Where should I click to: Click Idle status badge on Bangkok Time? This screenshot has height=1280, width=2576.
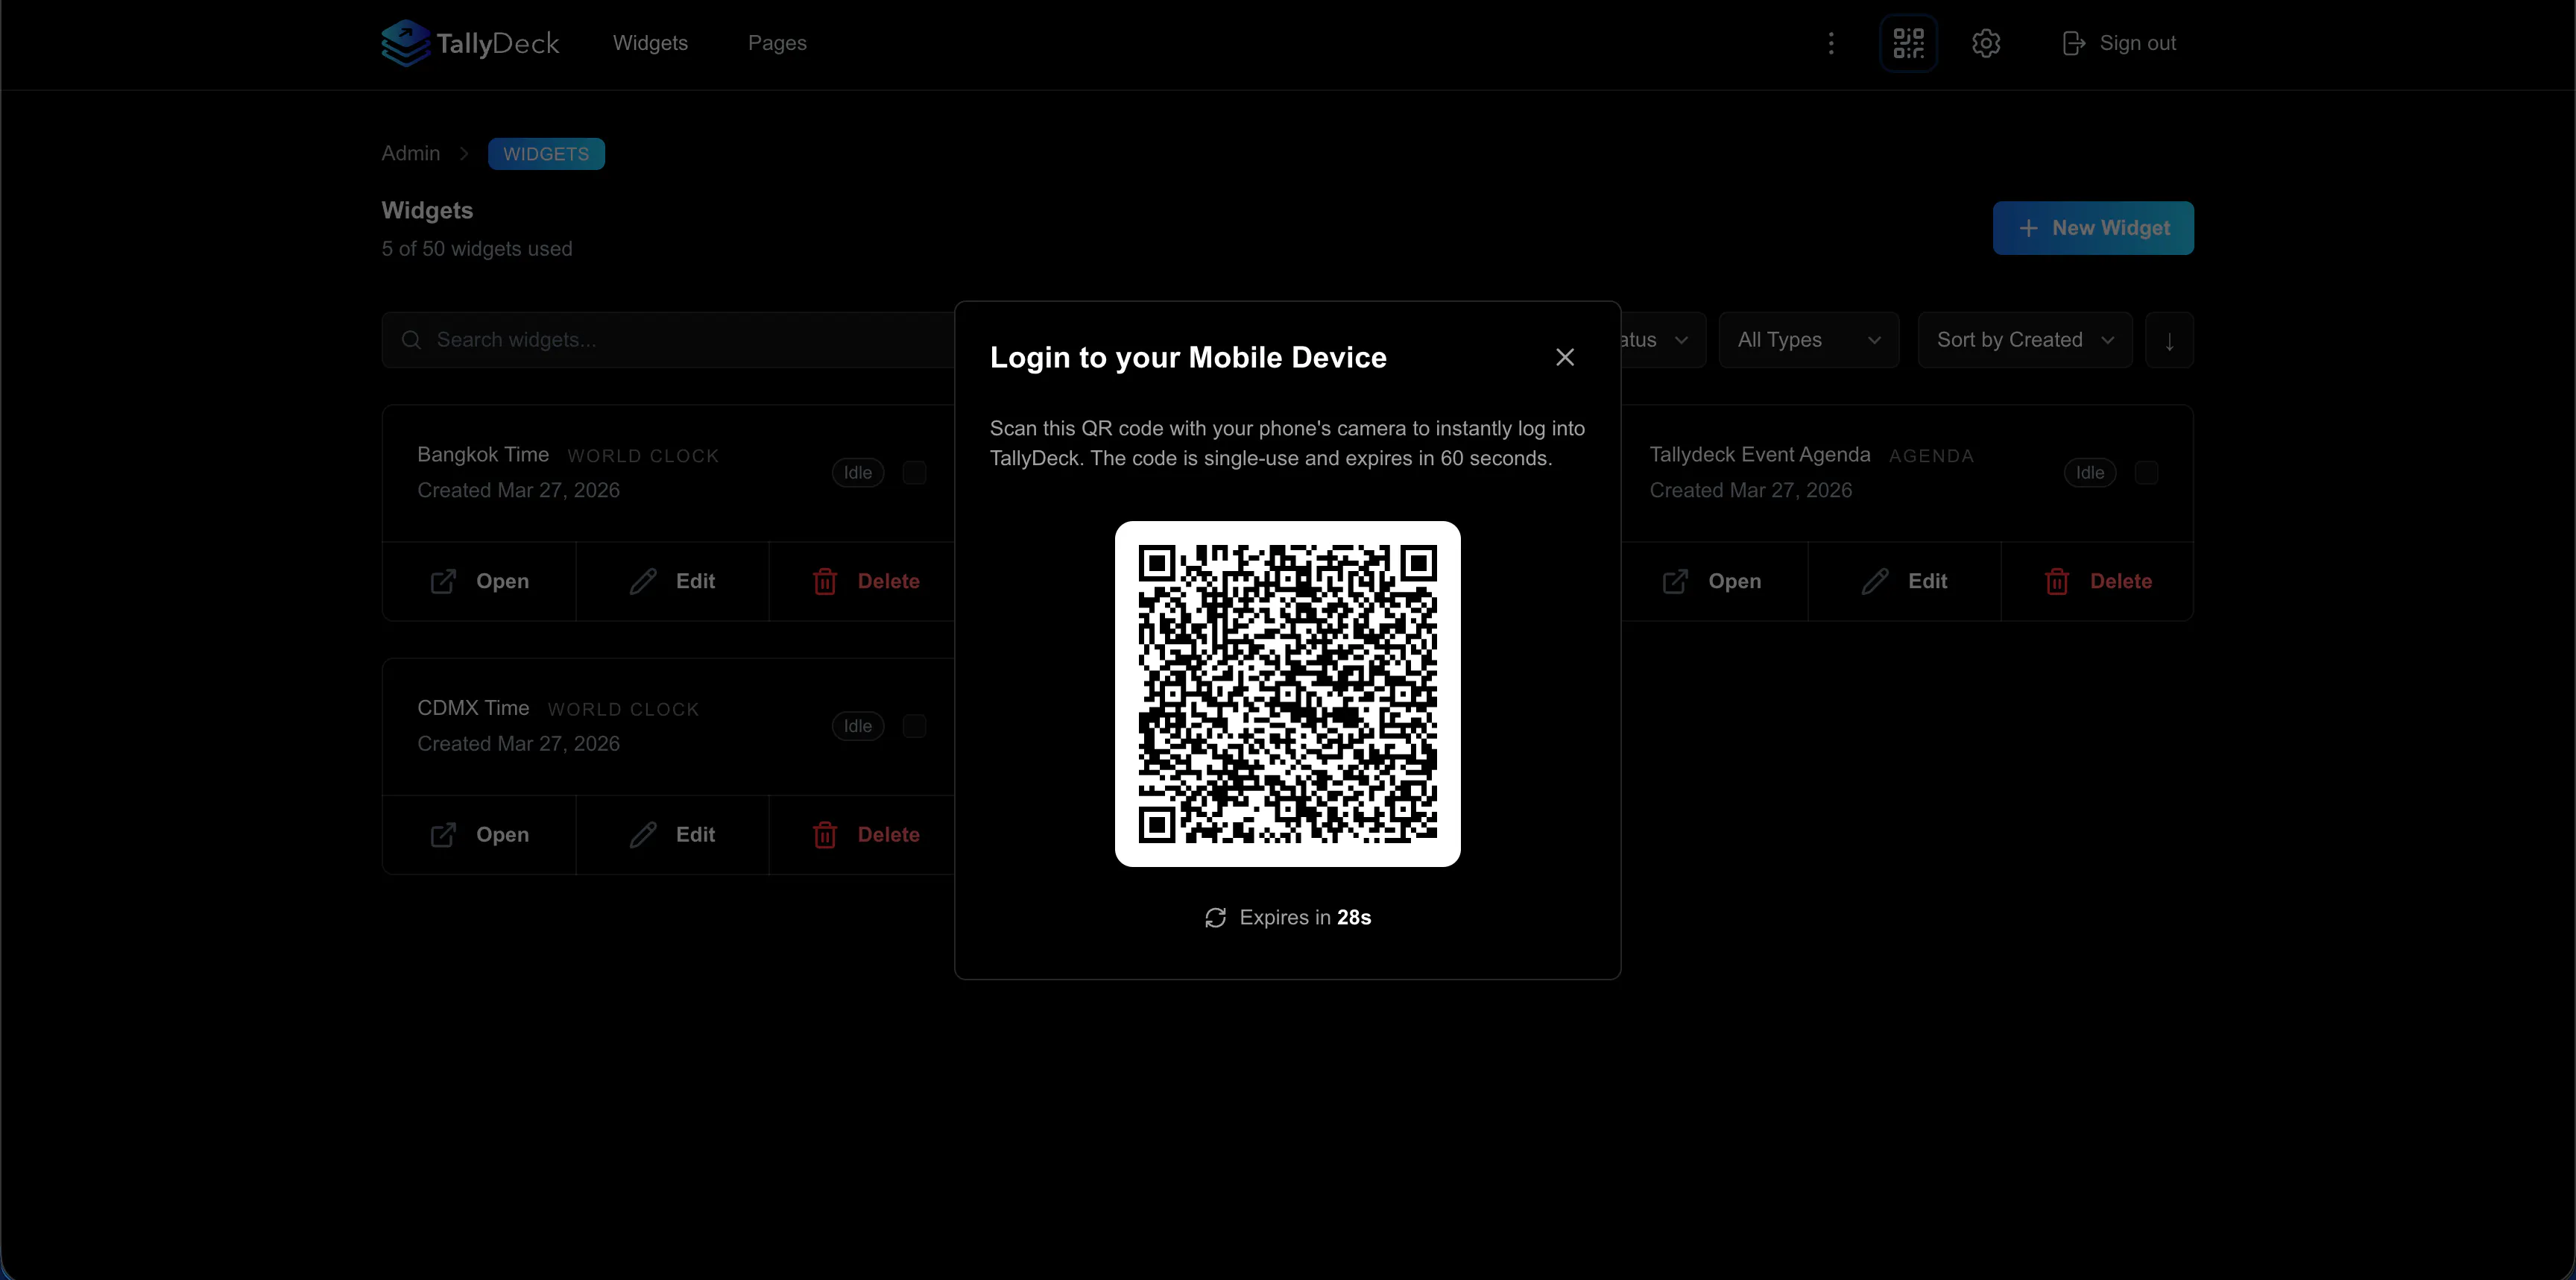(x=858, y=473)
